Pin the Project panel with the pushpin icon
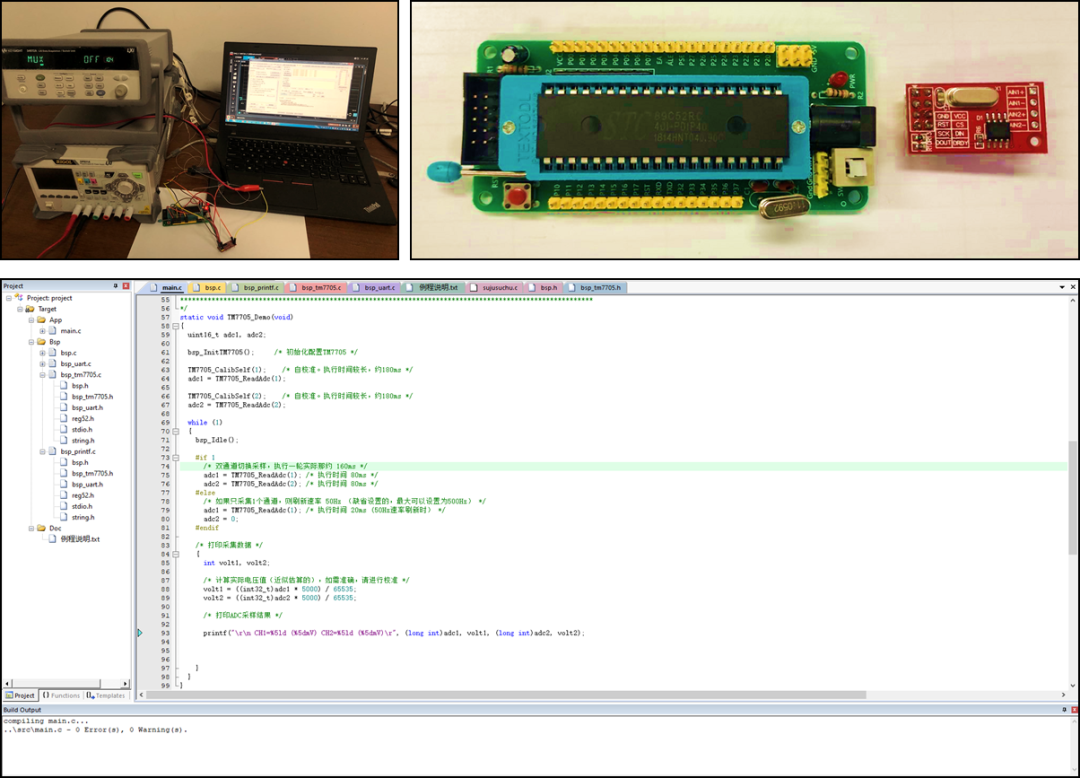 click(x=116, y=286)
